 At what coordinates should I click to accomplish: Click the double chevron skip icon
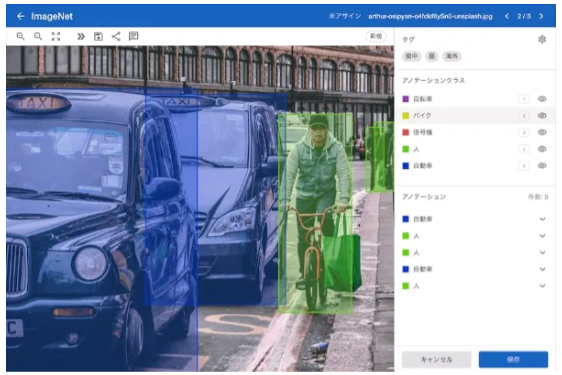coord(81,36)
